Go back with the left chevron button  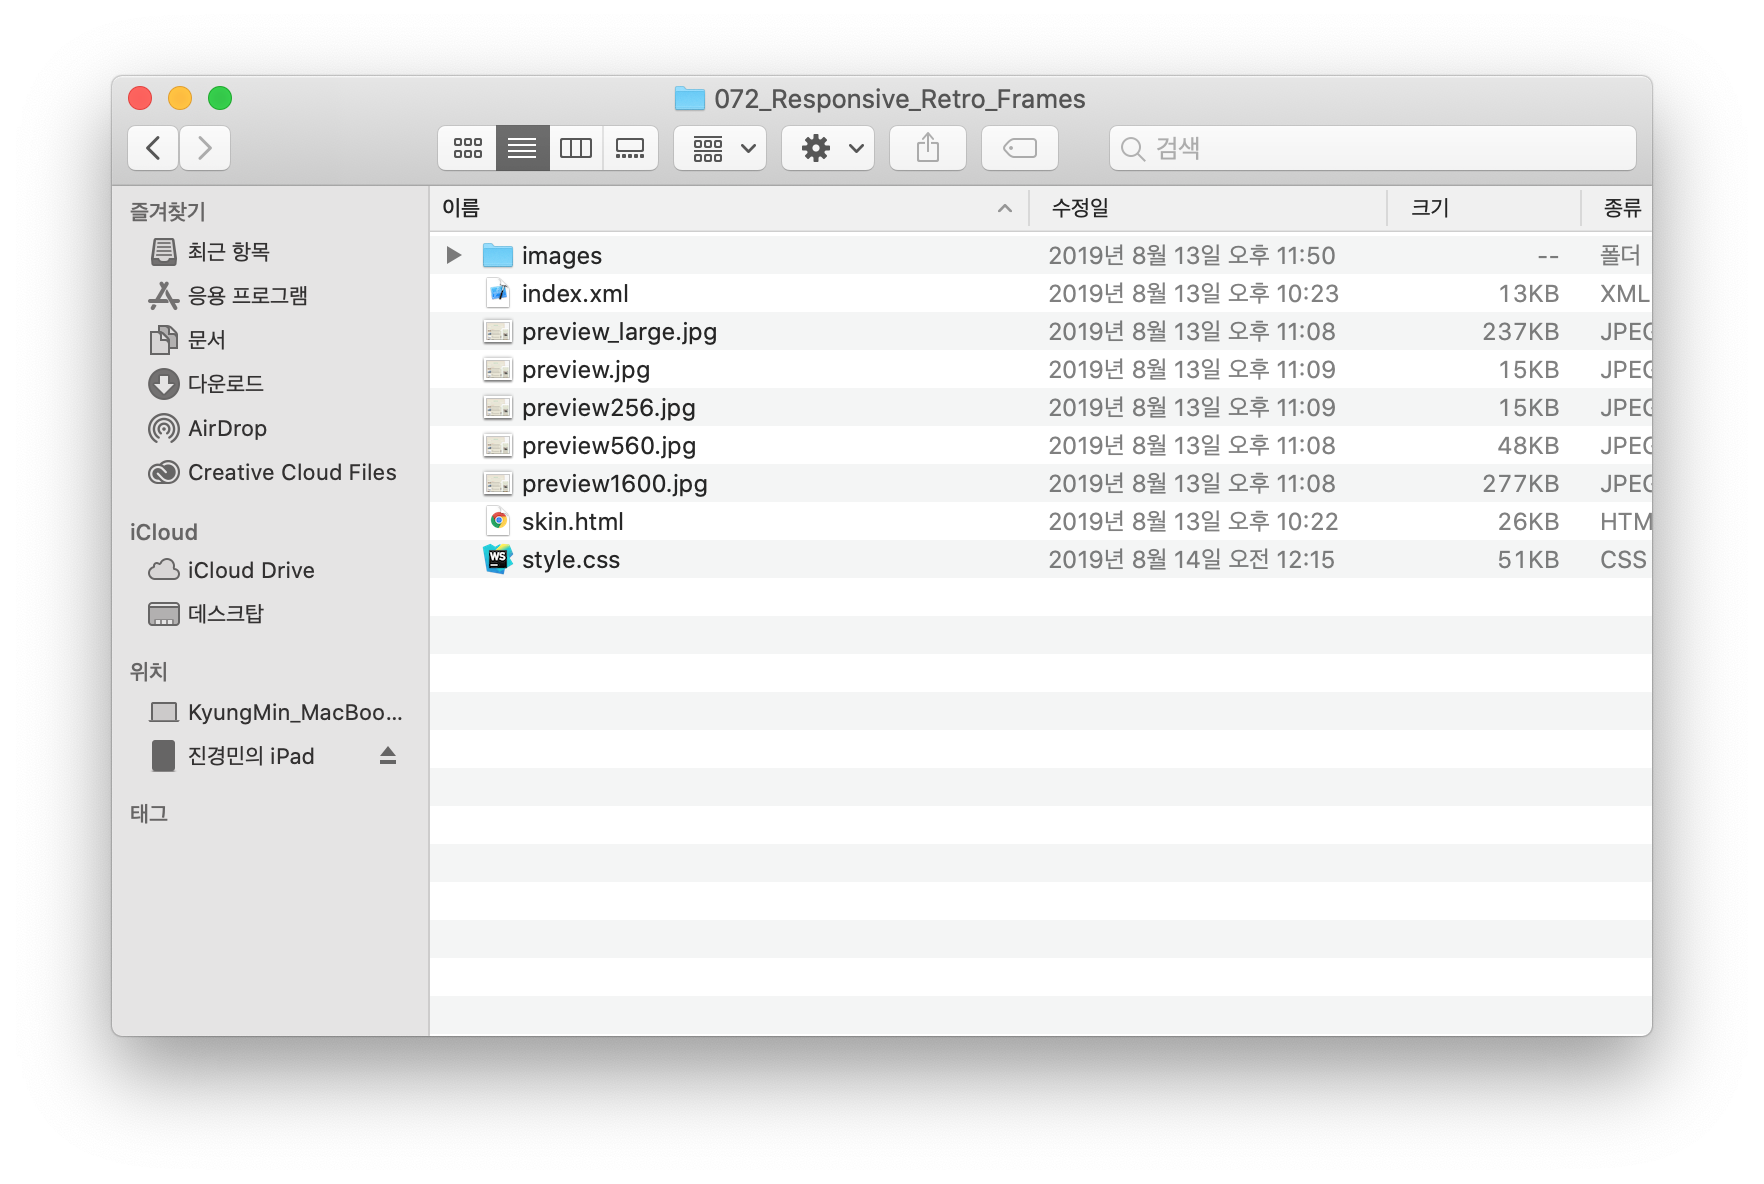click(x=153, y=148)
